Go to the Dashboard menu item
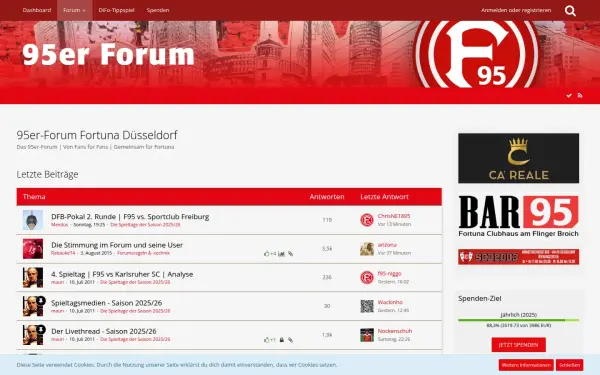Viewport: 600px width, 375px height. coord(37,10)
